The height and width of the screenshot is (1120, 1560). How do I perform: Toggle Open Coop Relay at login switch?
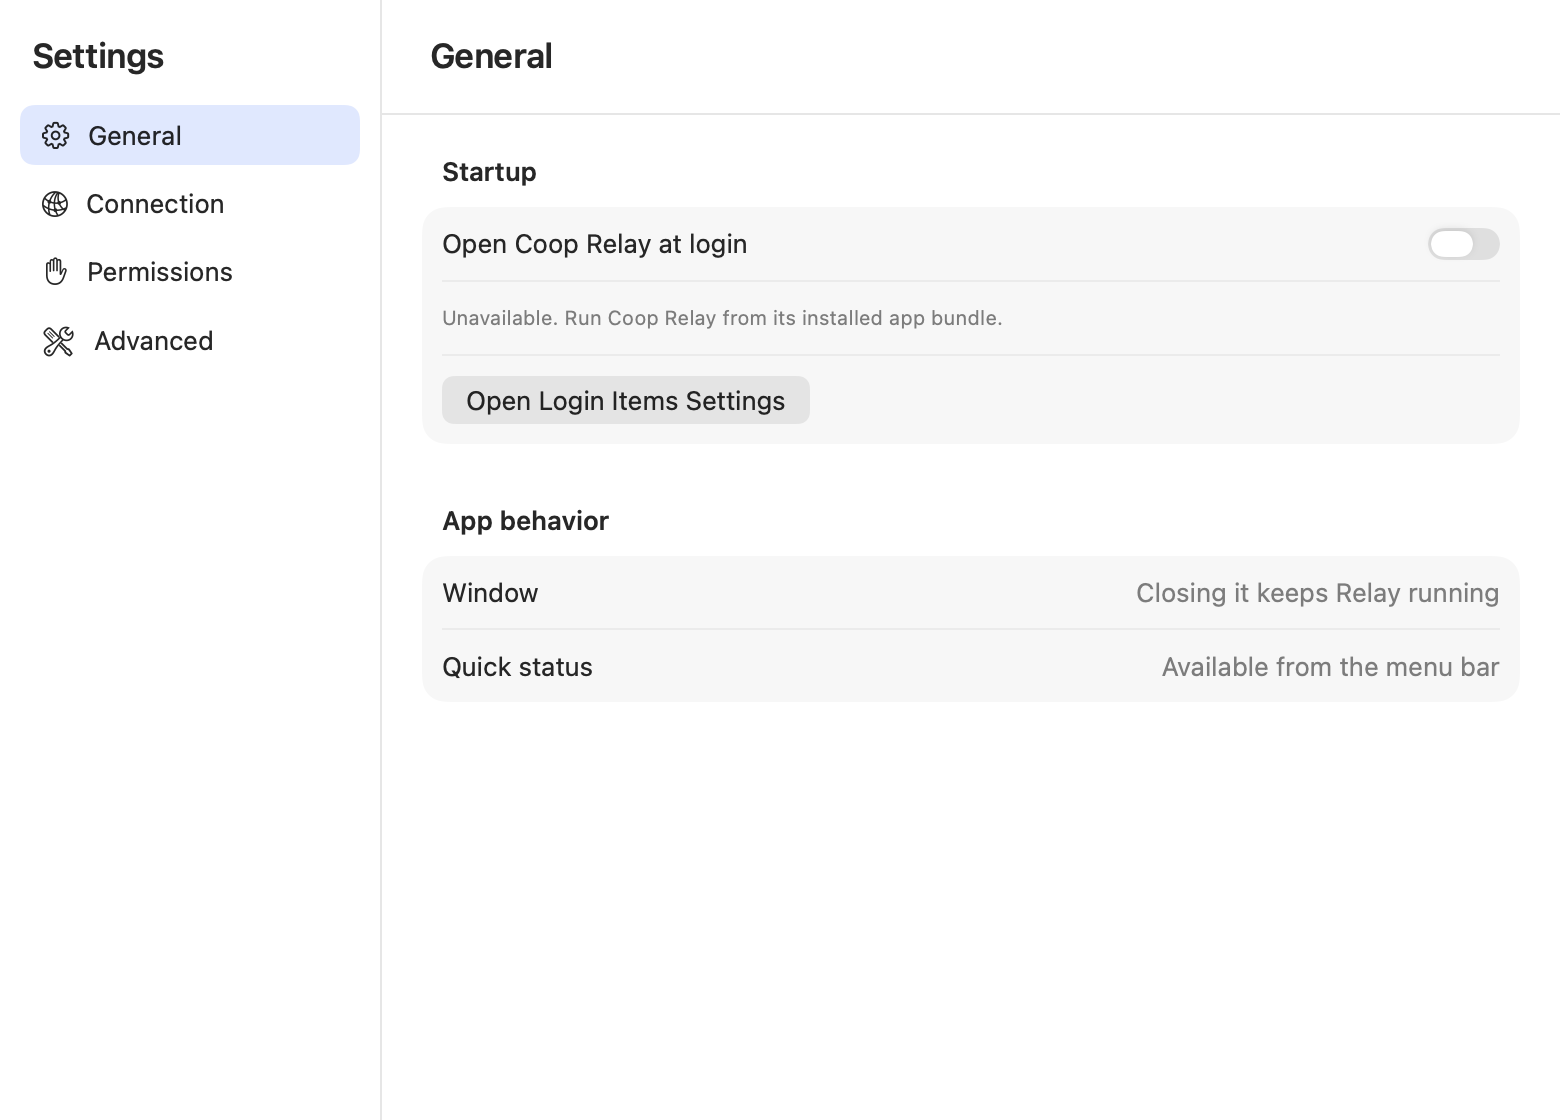click(x=1463, y=244)
